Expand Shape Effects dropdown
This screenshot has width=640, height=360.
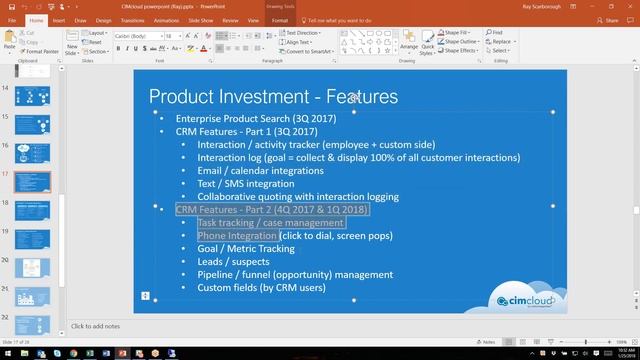pyautogui.click(x=459, y=51)
